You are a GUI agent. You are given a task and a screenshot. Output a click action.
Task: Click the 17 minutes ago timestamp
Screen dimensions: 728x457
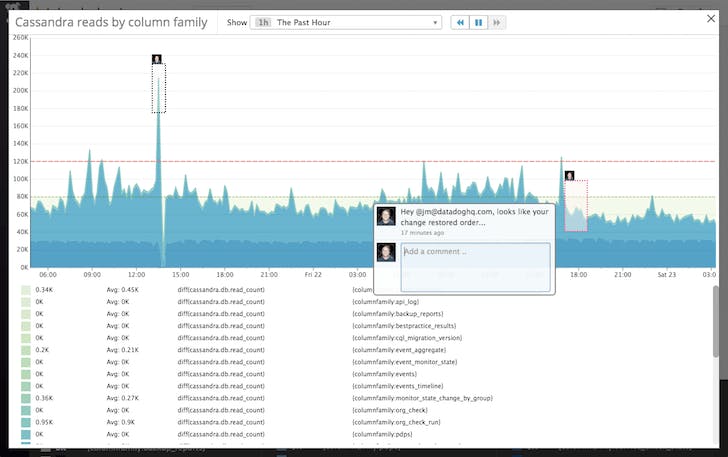[424, 232]
